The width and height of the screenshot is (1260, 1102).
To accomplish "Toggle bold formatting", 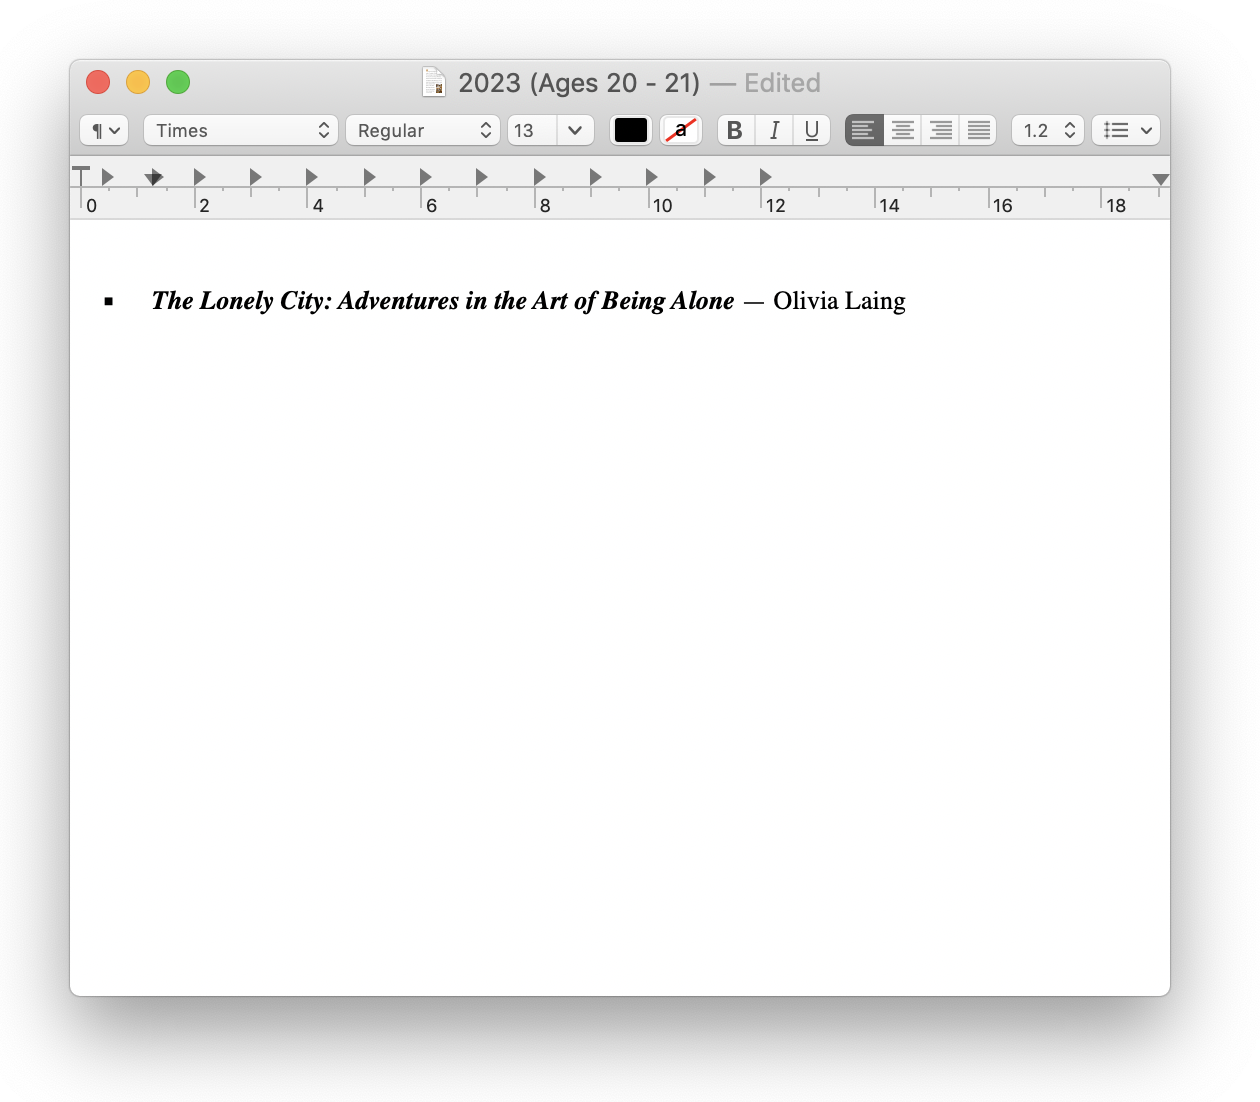I will (735, 131).
